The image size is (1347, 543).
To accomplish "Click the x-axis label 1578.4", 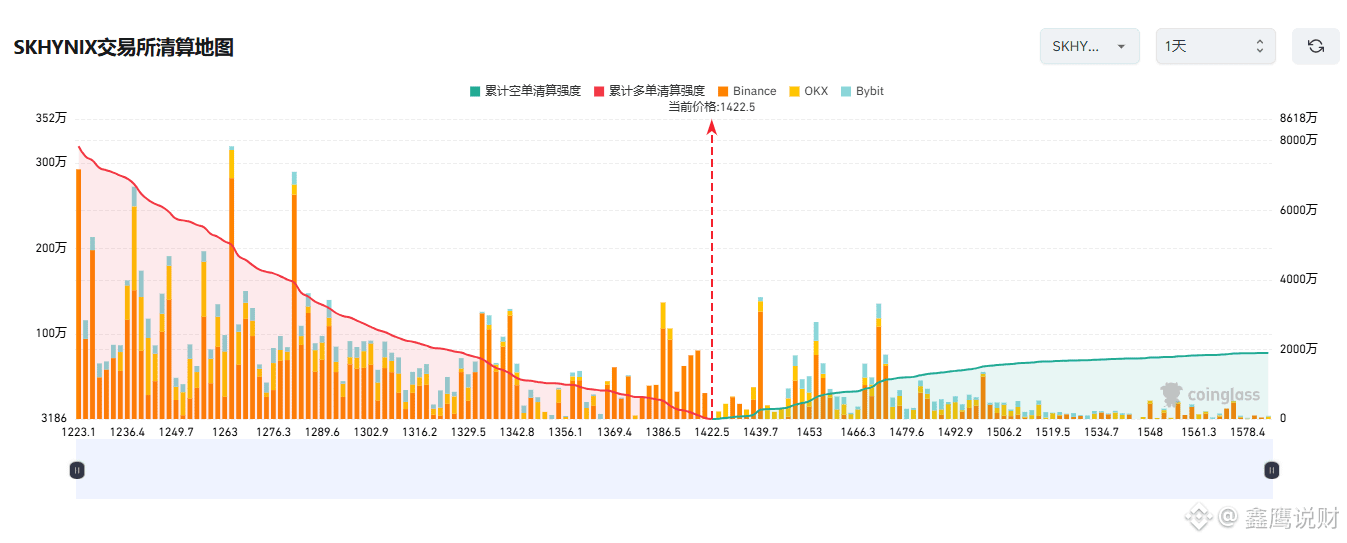I will (x=1248, y=432).
